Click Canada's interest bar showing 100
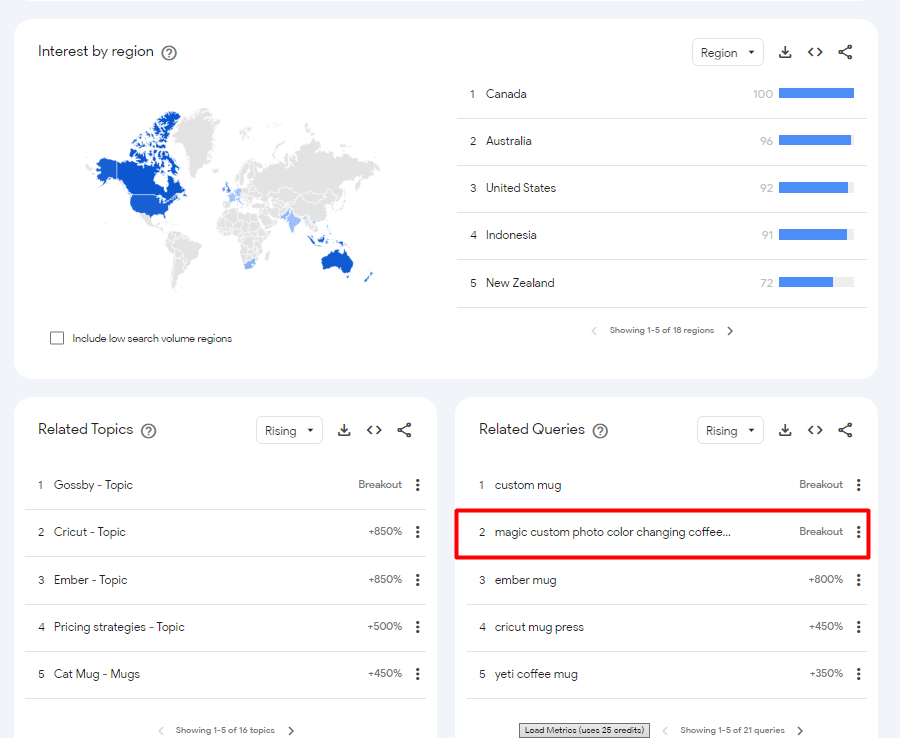The height and width of the screenshot is (738, 900). pyautogui.click(x=816, y=94)
